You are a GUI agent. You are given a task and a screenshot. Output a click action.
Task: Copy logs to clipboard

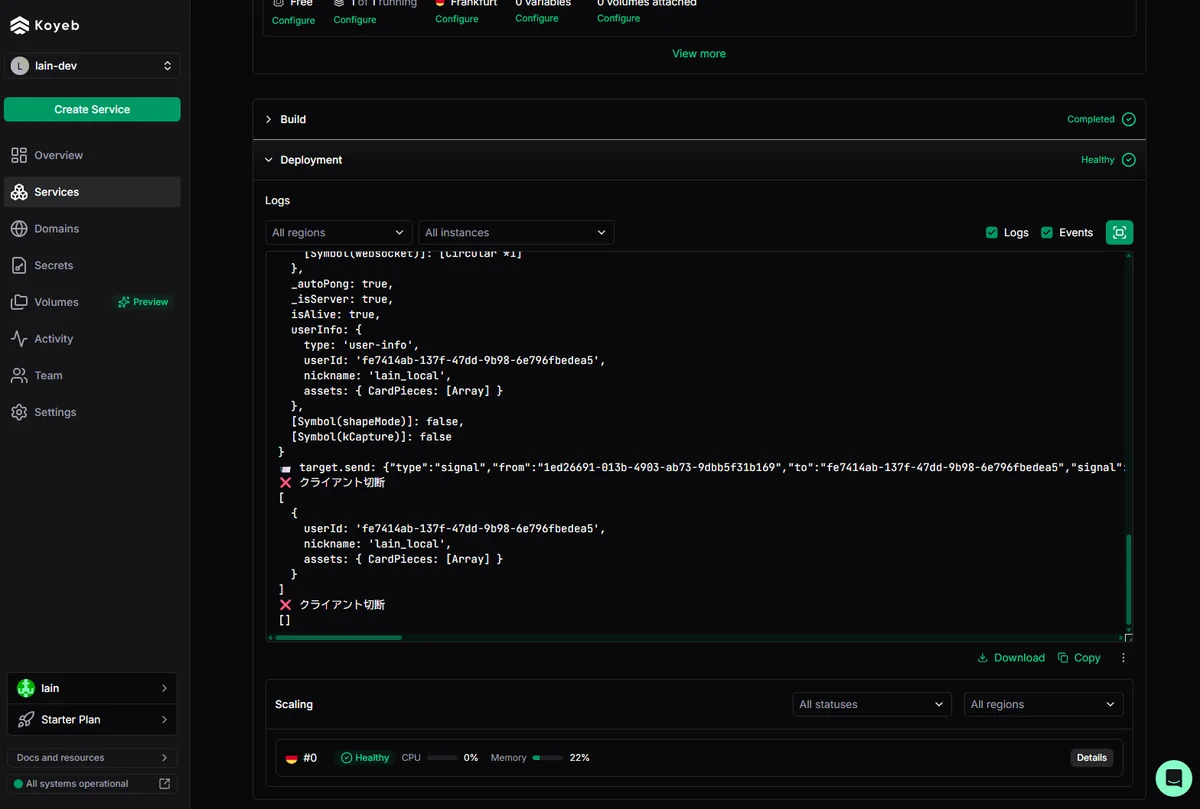1079,658
